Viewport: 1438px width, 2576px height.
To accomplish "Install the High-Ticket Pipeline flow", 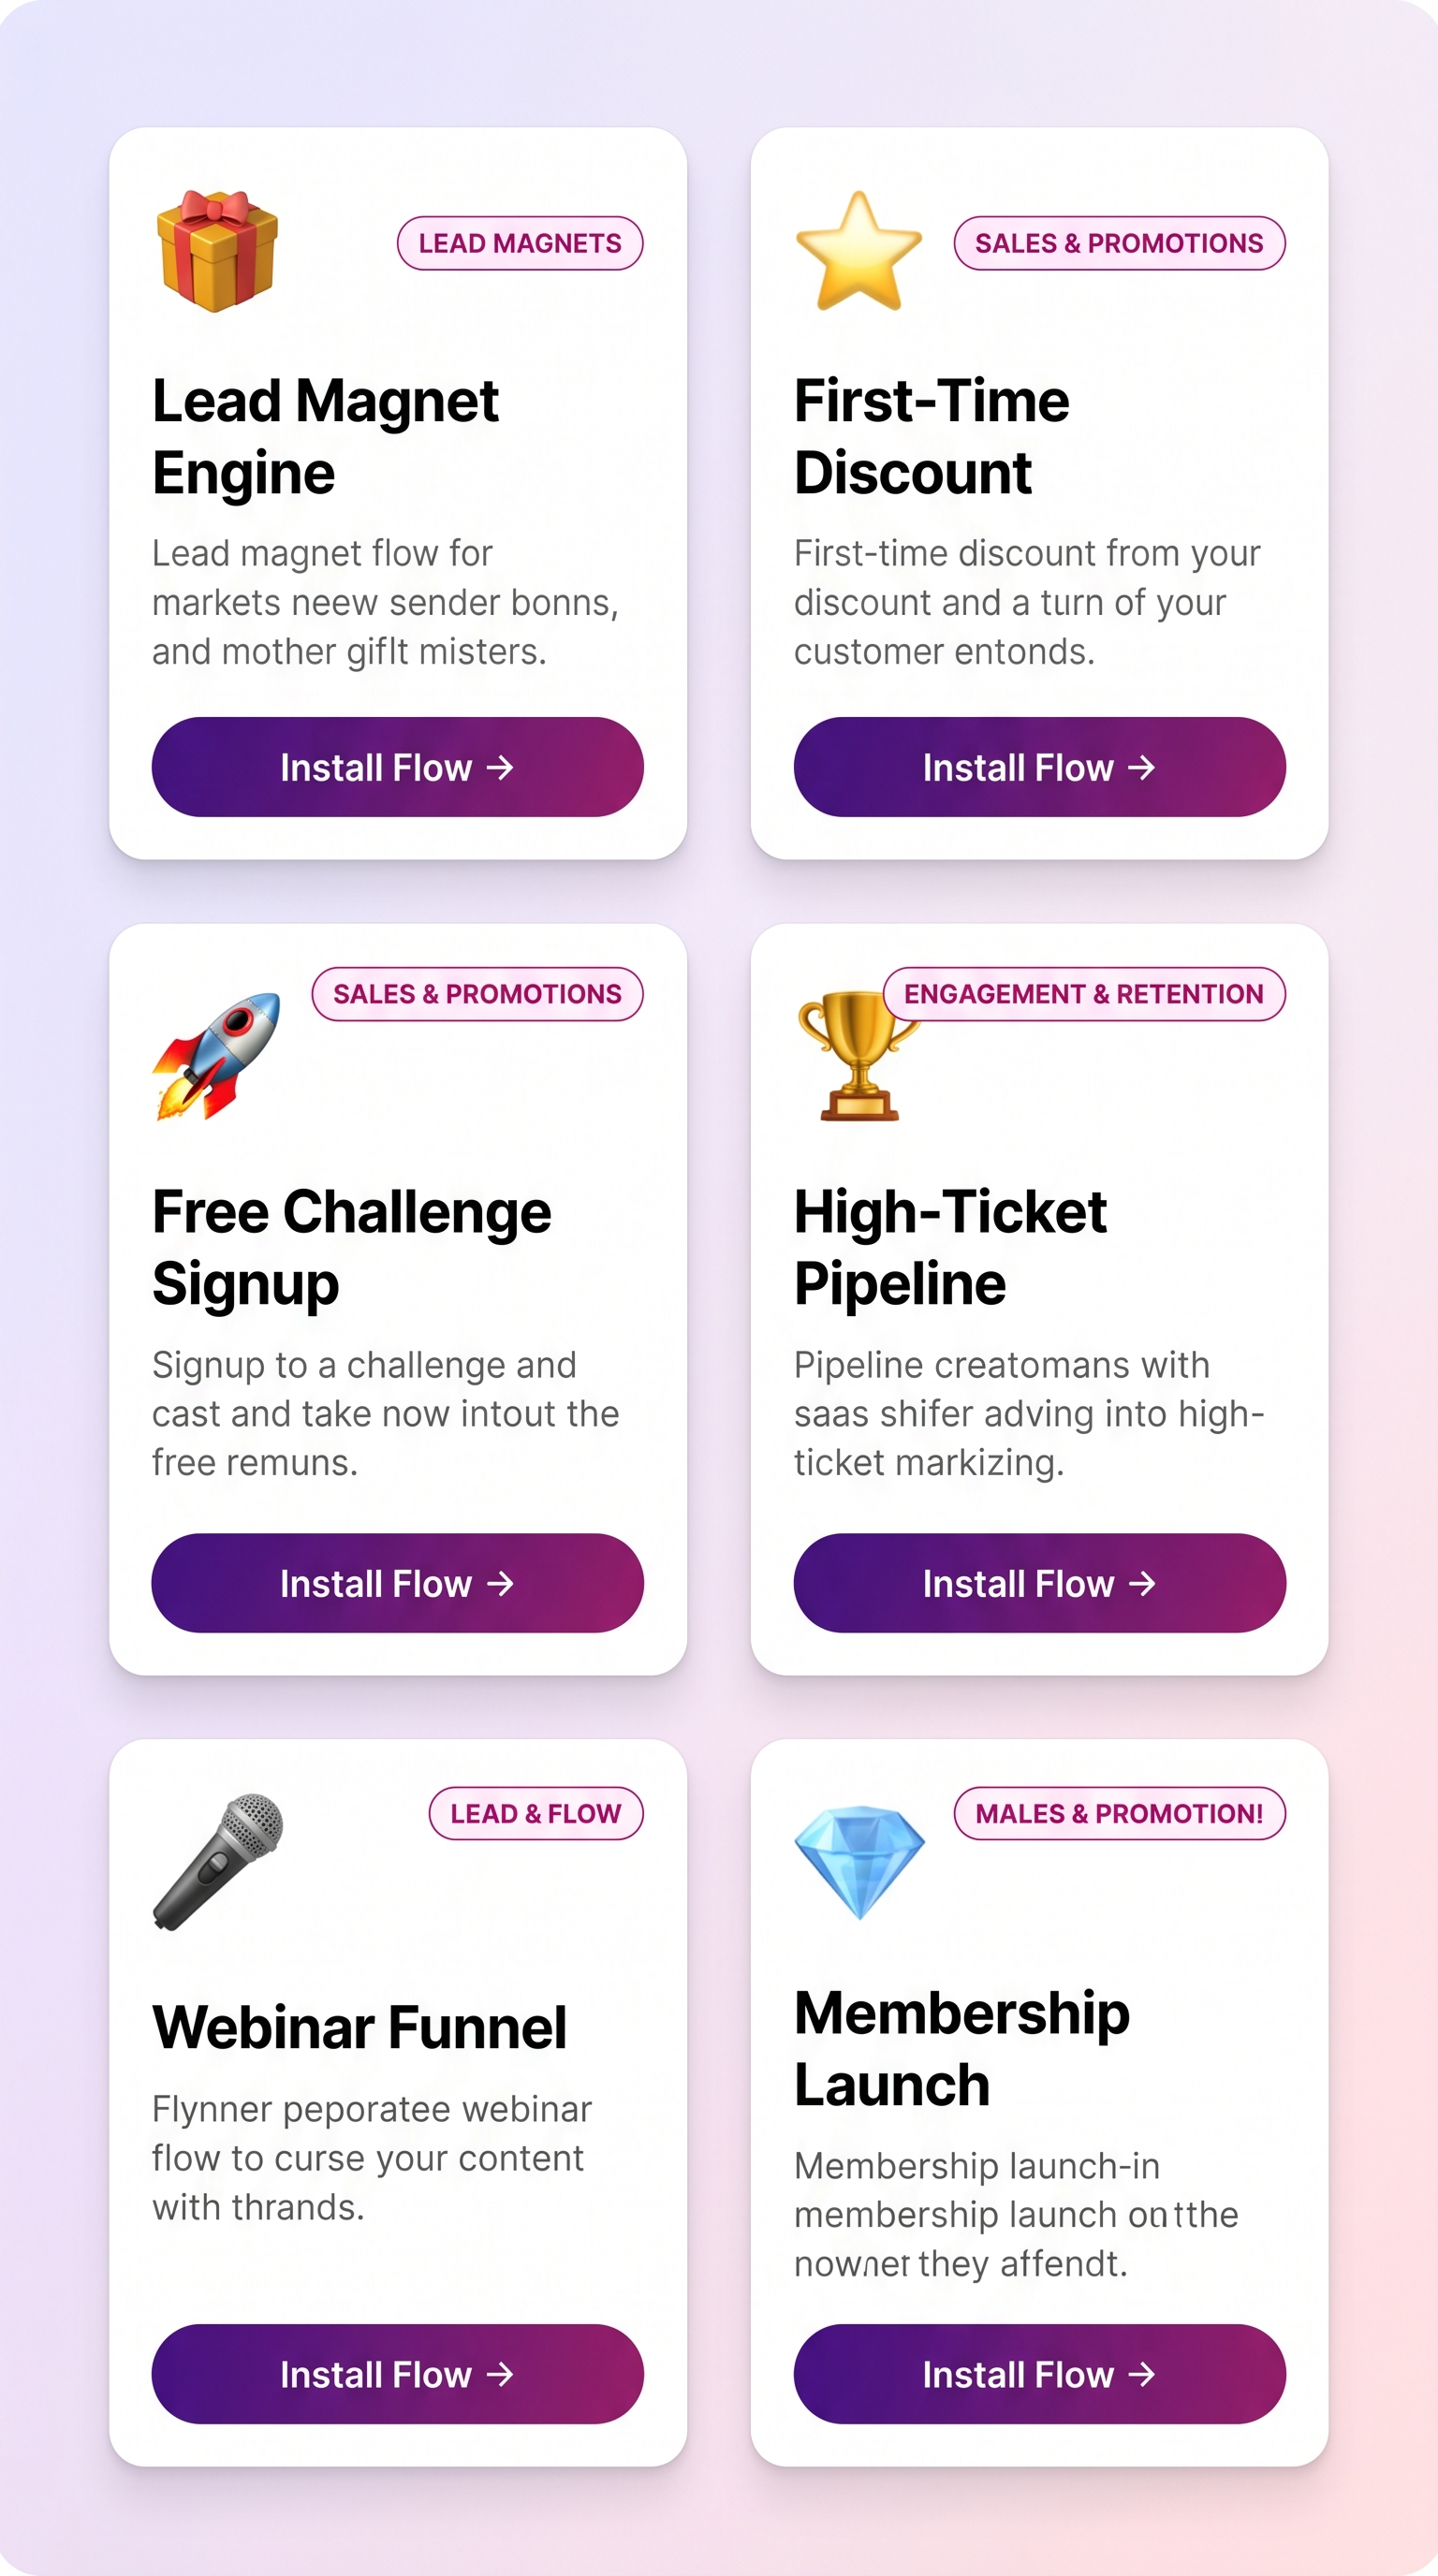I will point(1039,1583).
